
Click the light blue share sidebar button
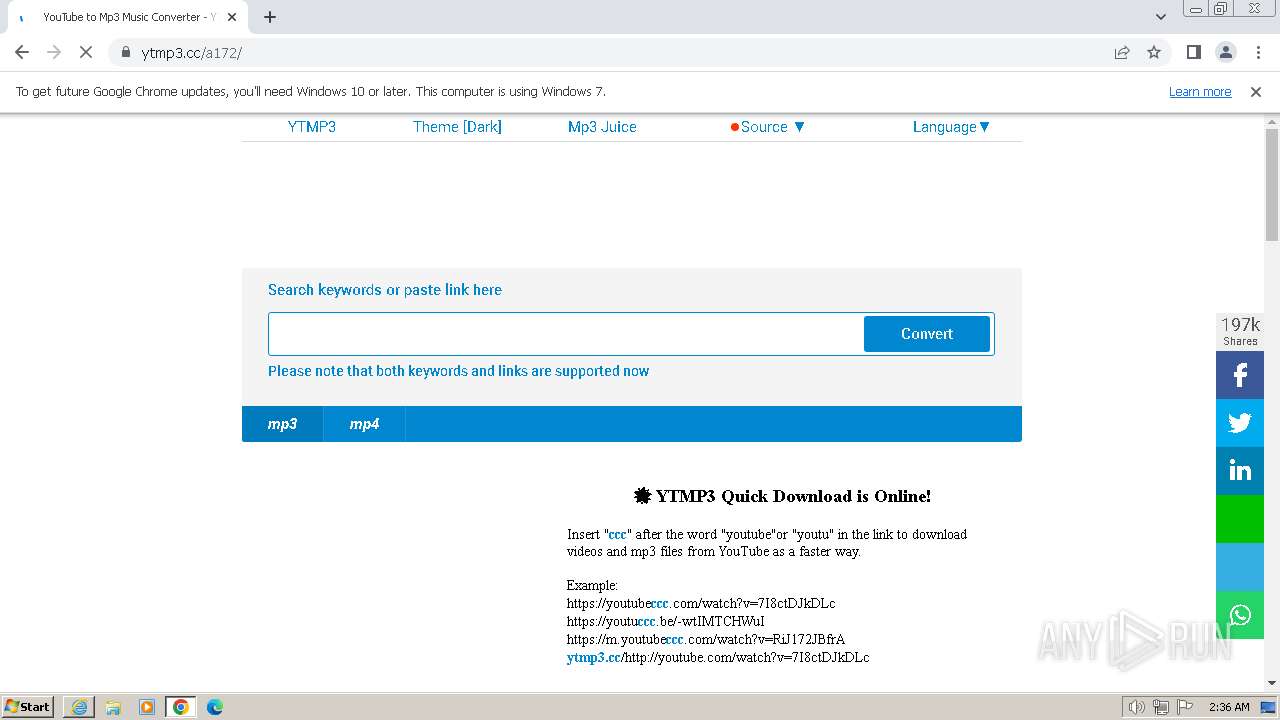coord(1240,567)
